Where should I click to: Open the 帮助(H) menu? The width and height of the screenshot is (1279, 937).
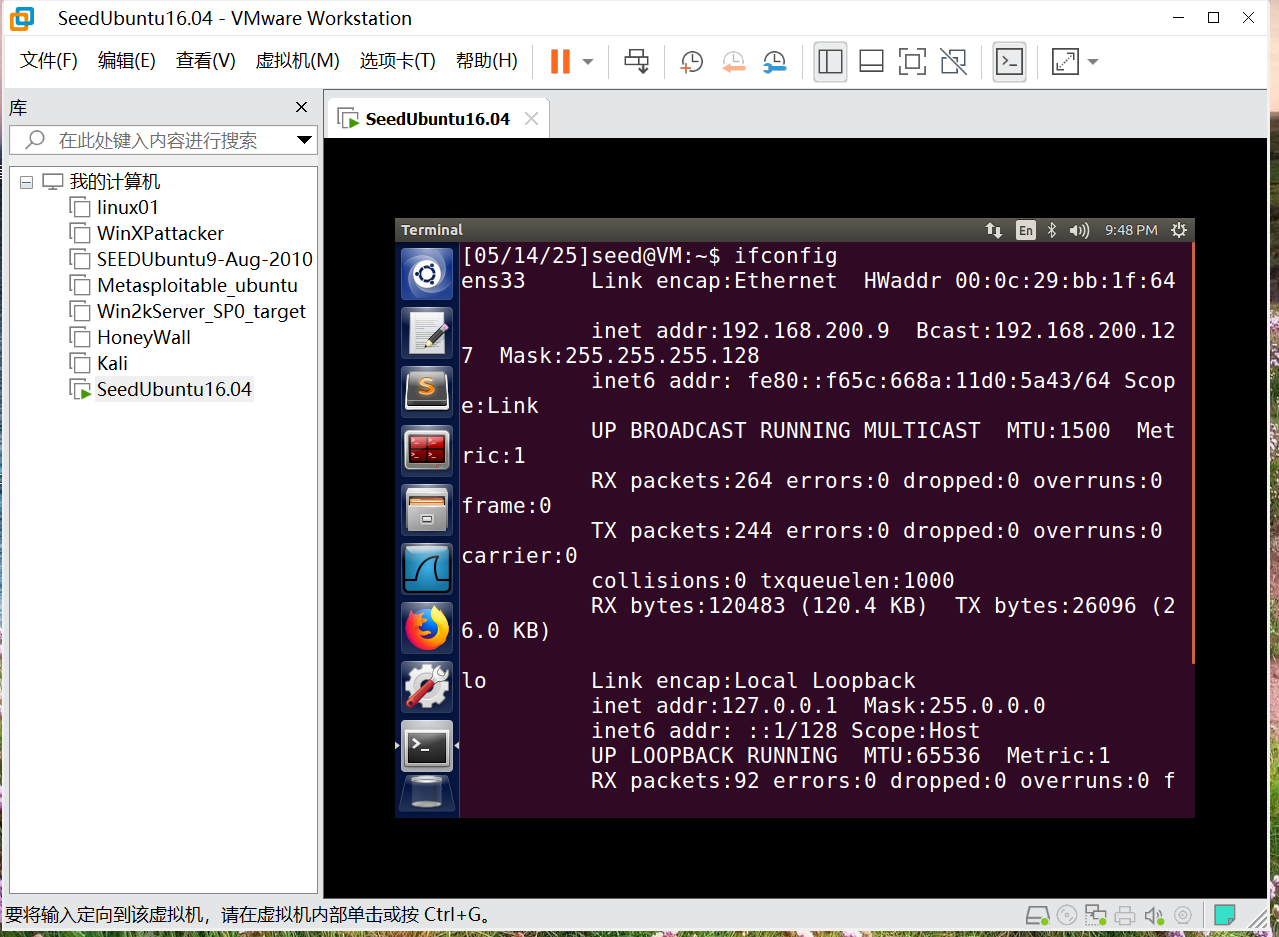[487, 61]
